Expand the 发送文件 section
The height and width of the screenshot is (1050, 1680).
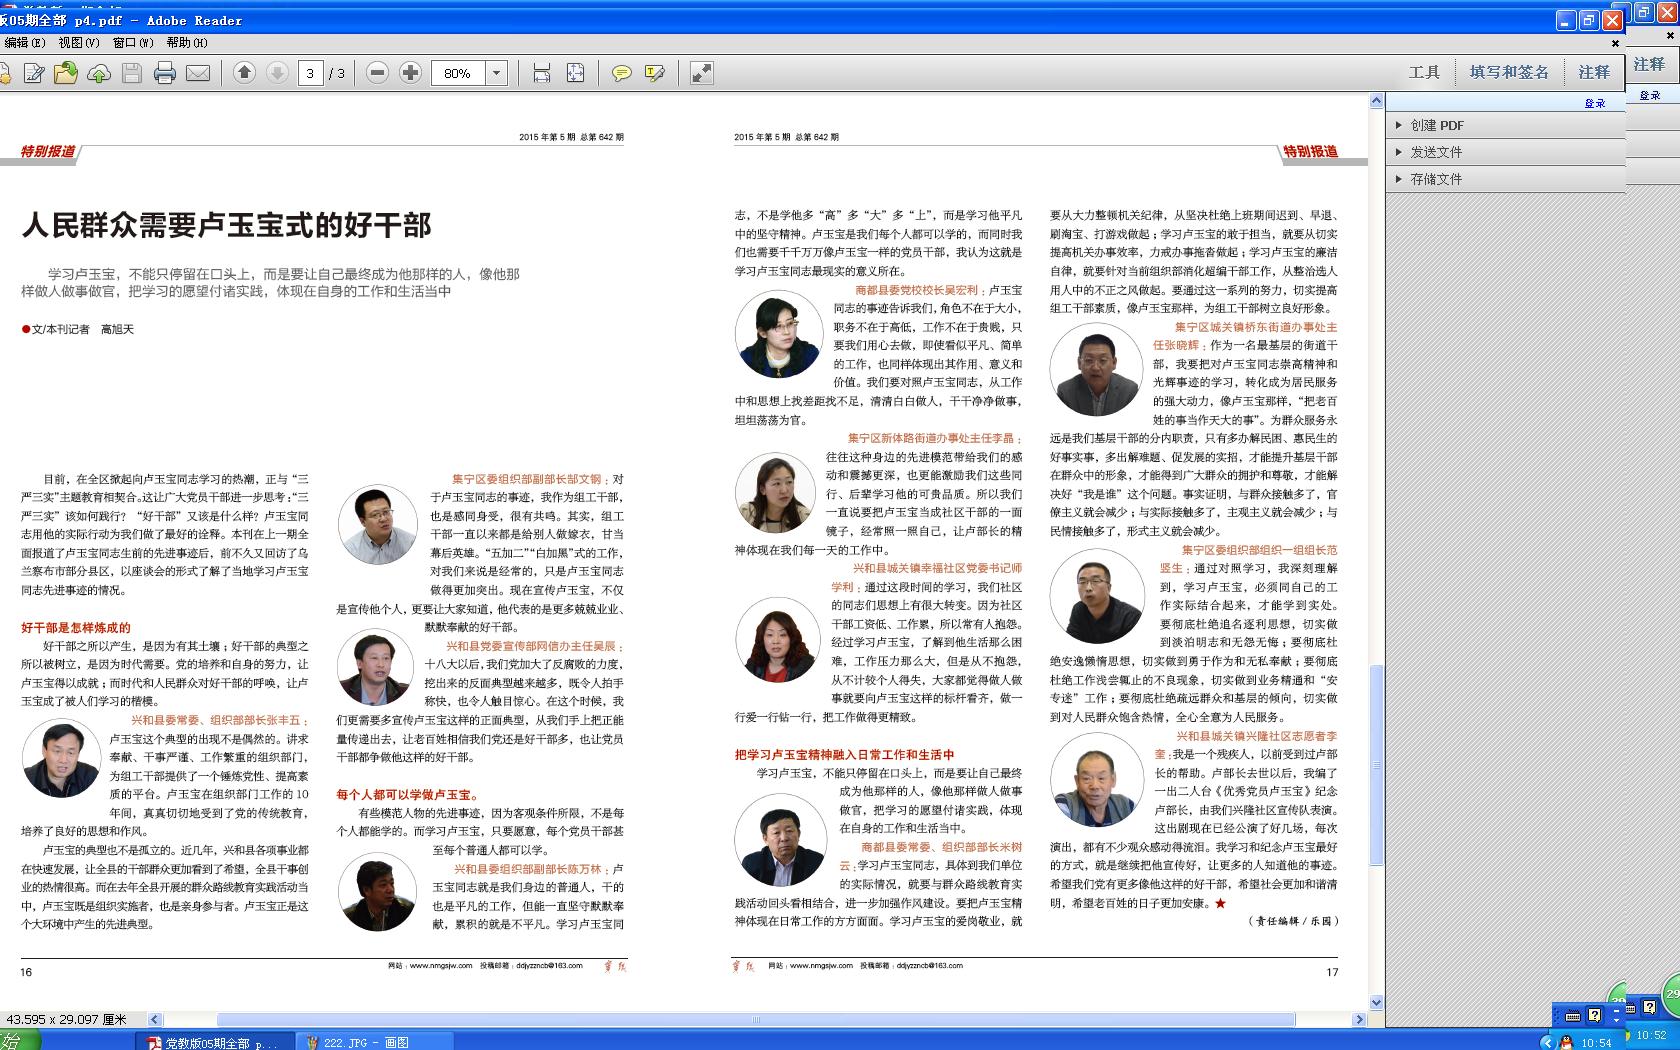pos(1505,152)
